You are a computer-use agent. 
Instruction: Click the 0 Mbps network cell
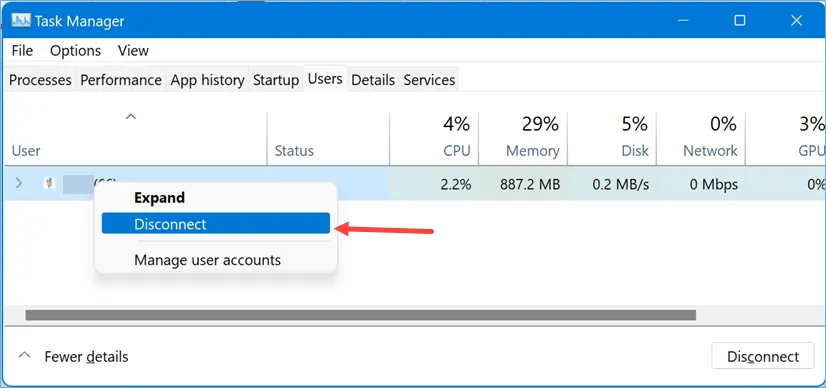701,184
